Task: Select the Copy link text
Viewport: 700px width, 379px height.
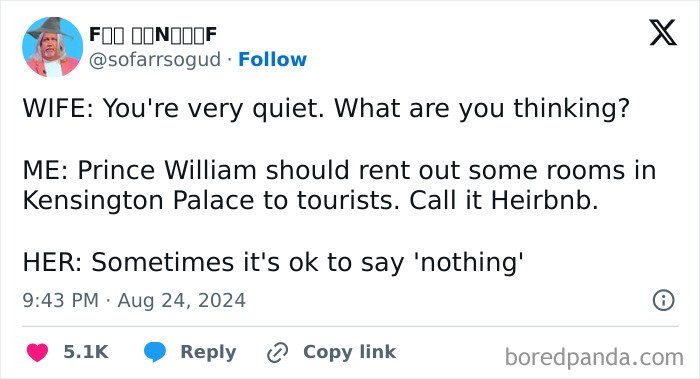Action: [x=349, y=352]
